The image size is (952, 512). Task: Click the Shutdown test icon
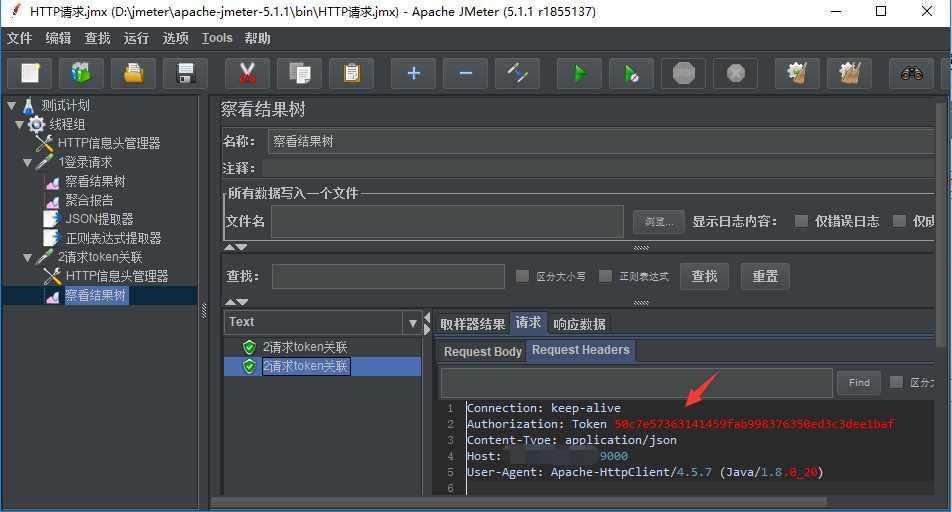tap(736, 74)
